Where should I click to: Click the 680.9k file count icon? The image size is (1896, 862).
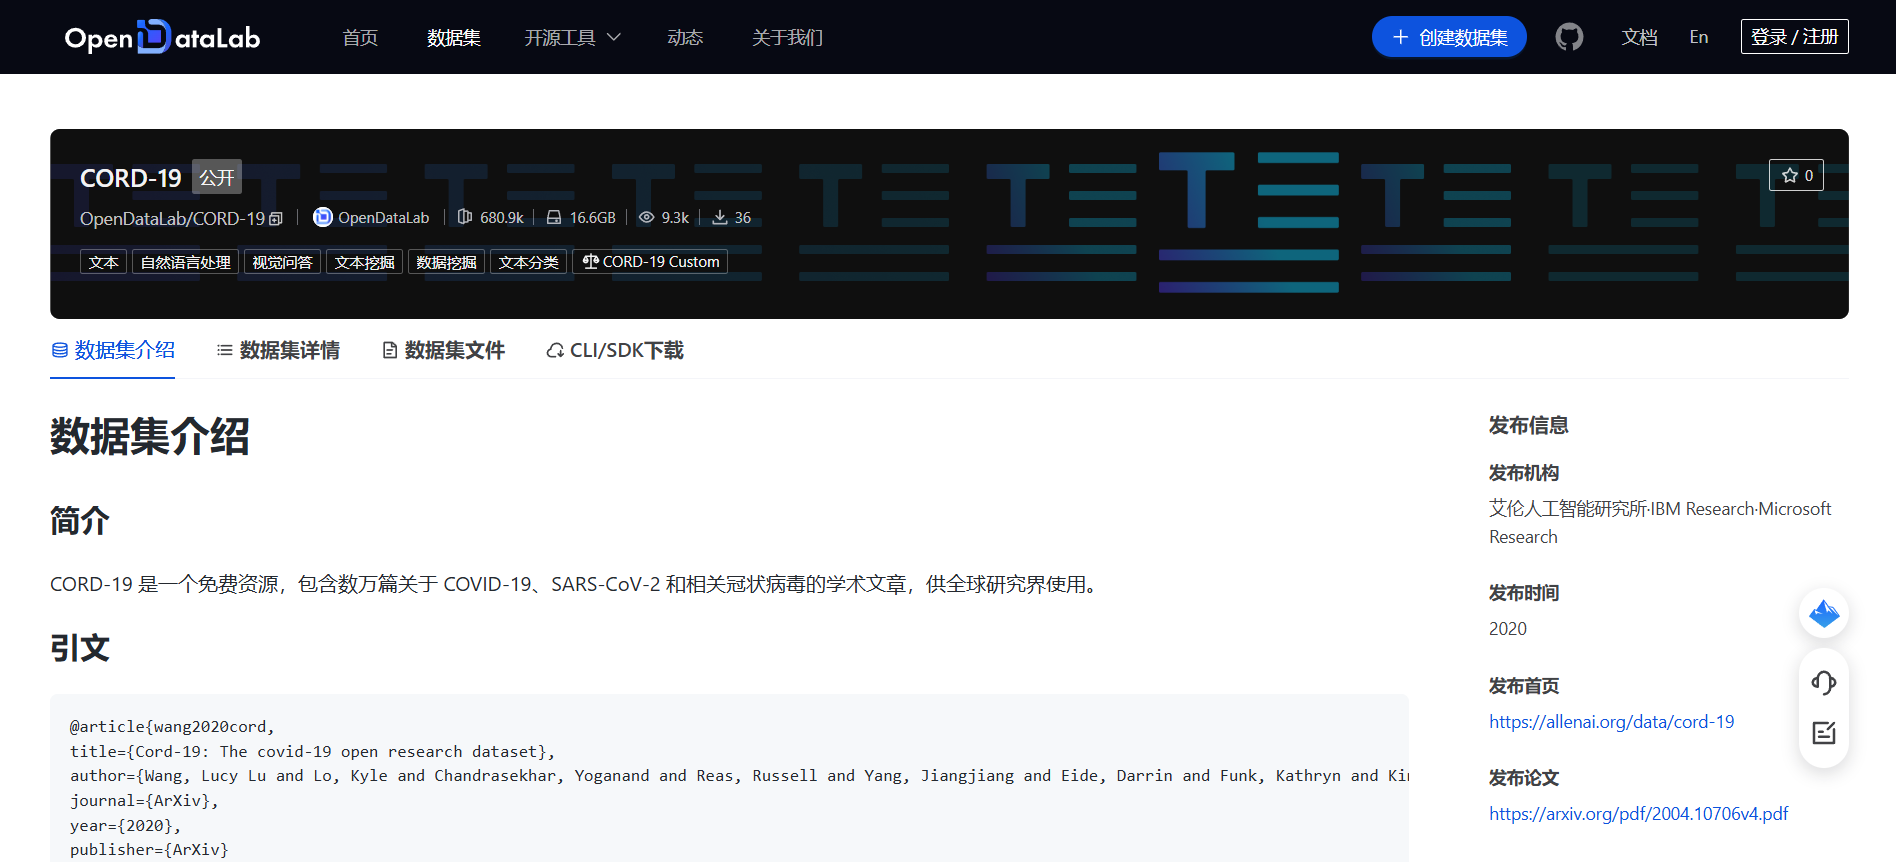coord(465,217)
